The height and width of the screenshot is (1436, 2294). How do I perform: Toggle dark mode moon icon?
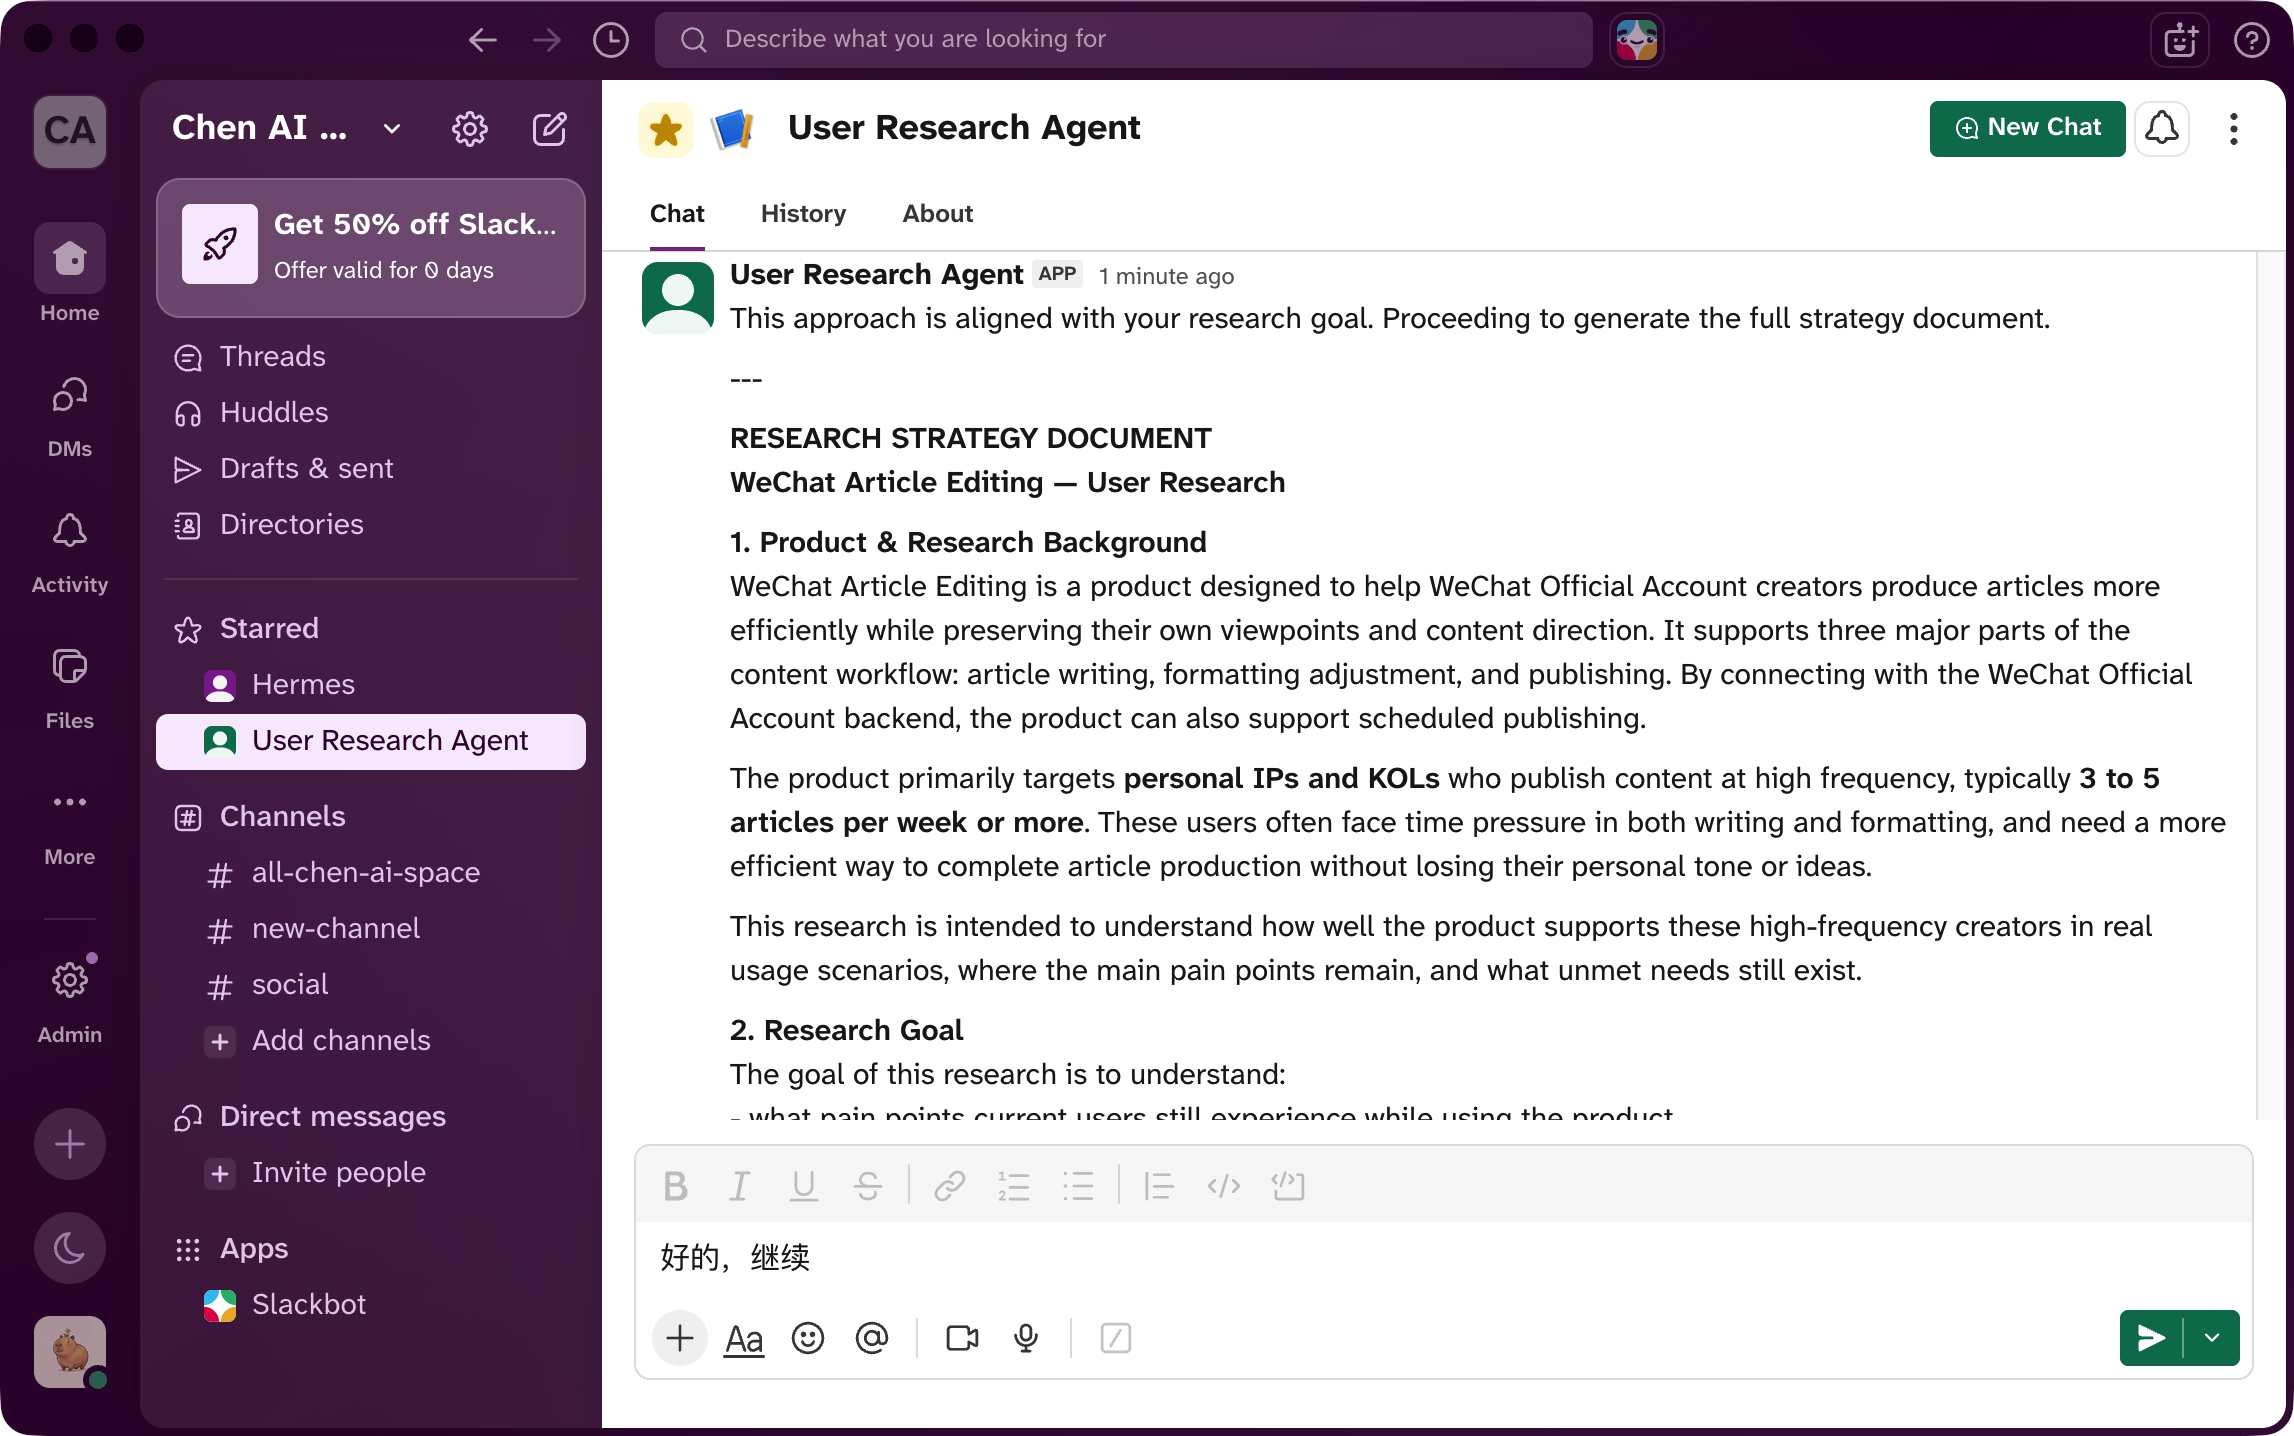pyautogui.click(x=70, y=1248)
